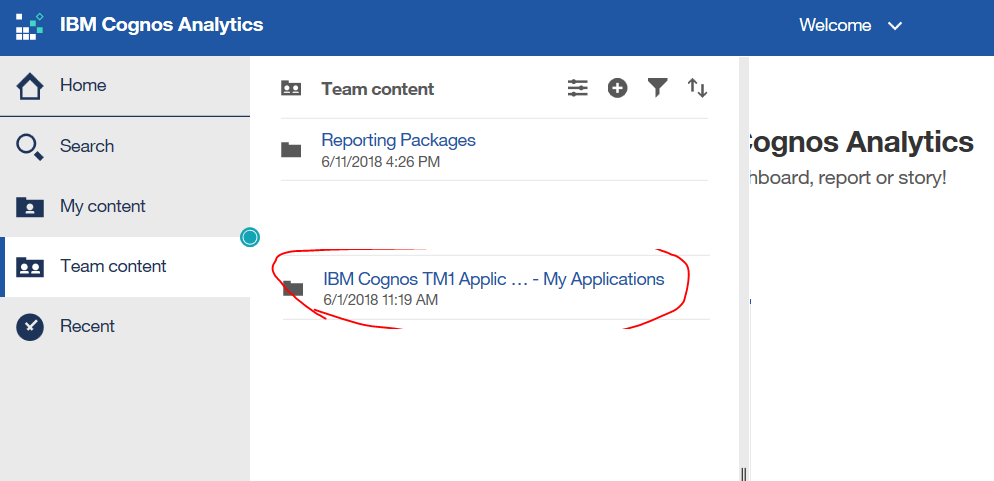The image size is (994, 481).
Task: Select Team content in the sidebar
Action: tap(125, 267)
